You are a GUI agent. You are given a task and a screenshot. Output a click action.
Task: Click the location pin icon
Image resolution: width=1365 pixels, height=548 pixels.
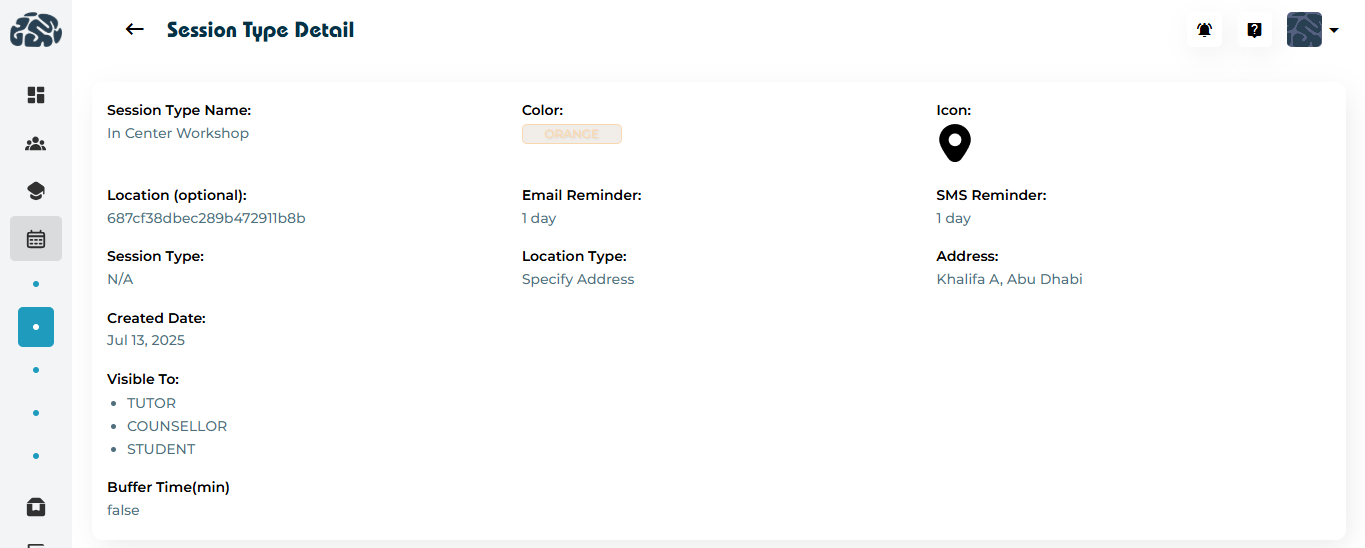tap(954, 143)
